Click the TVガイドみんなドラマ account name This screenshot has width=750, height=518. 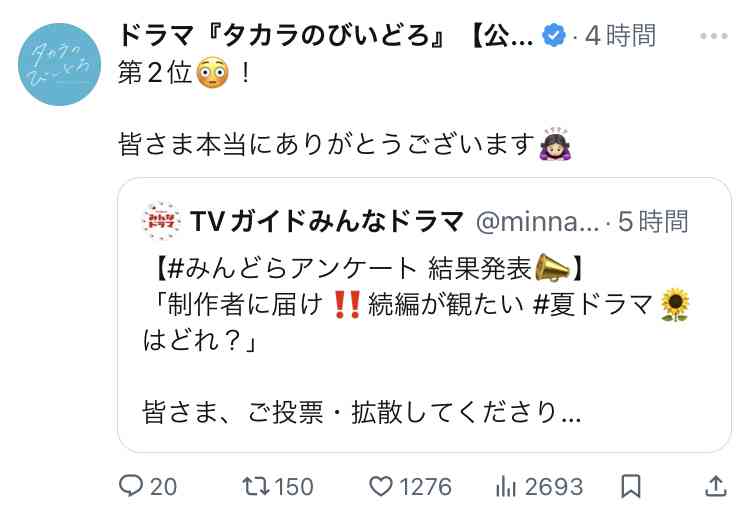327,221
